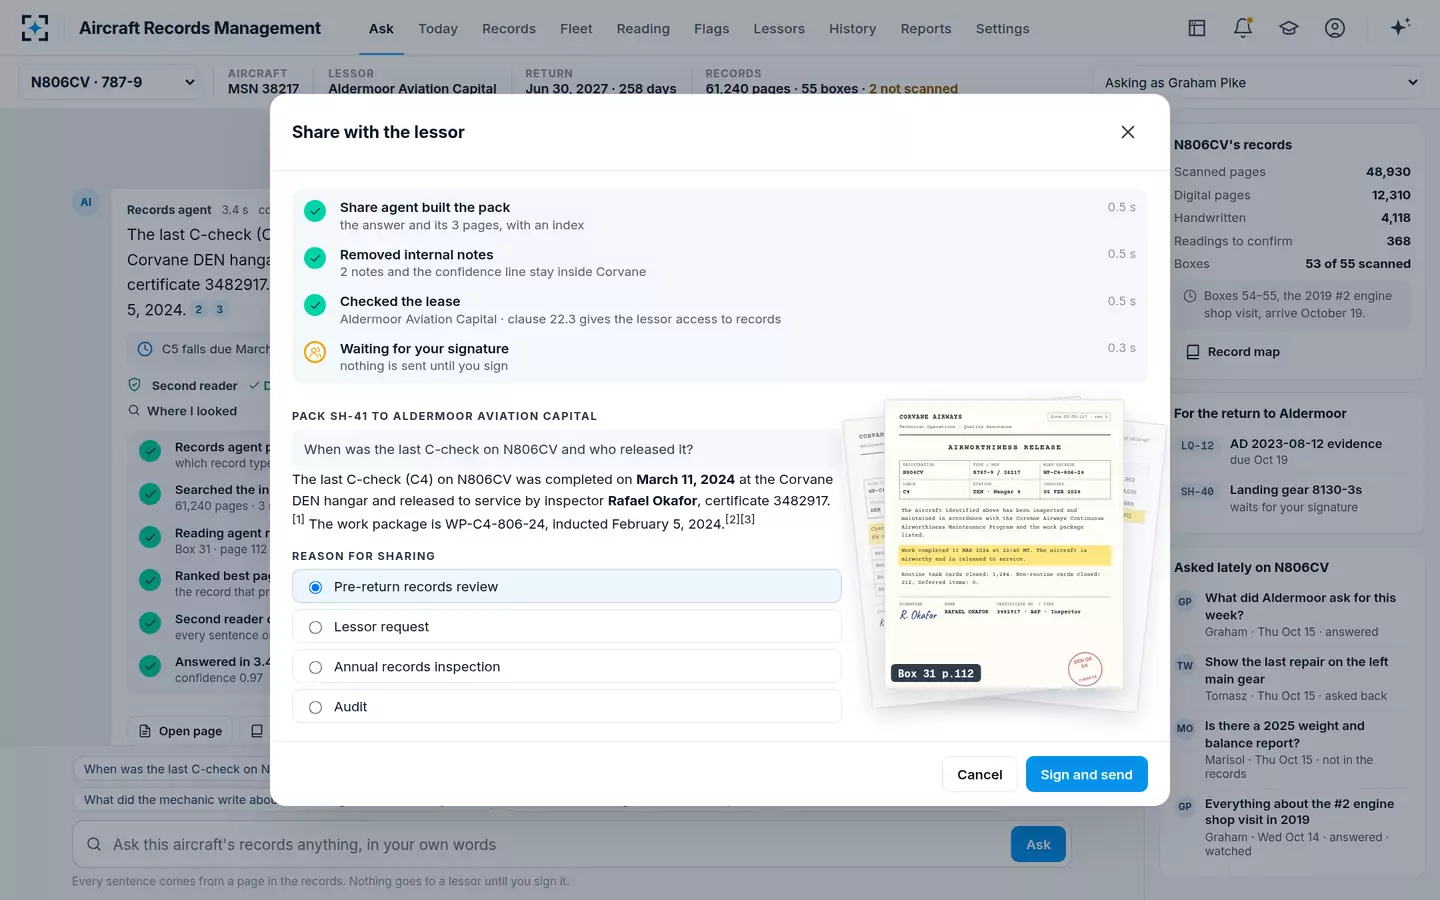
Task: Select Pre-return records review reason
Action: tap(566, 587)
